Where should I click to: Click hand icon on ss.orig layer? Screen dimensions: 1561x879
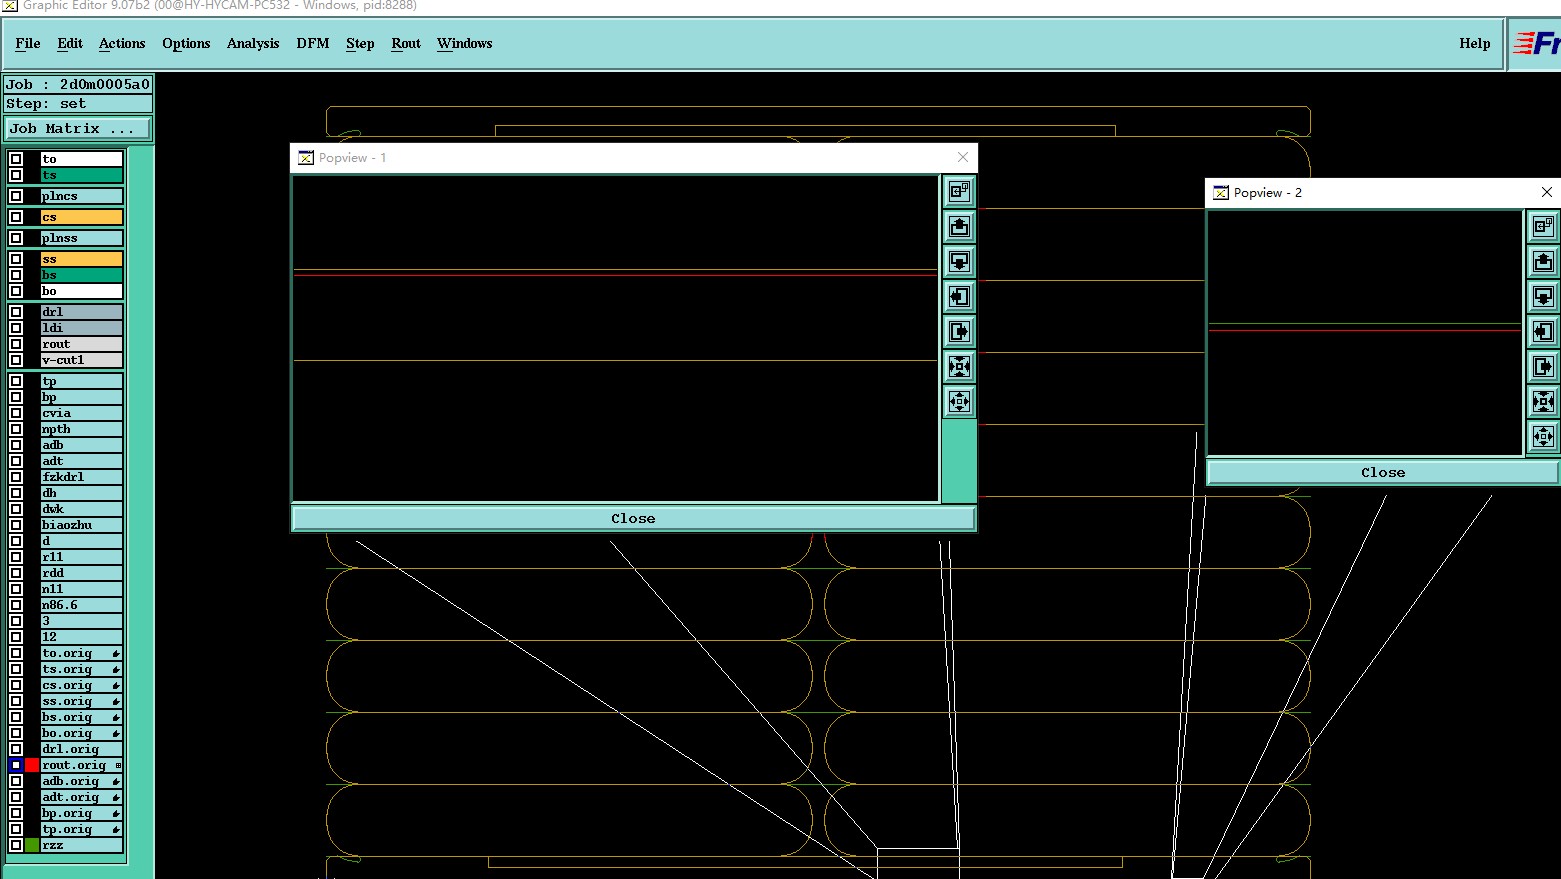(116, 701)
